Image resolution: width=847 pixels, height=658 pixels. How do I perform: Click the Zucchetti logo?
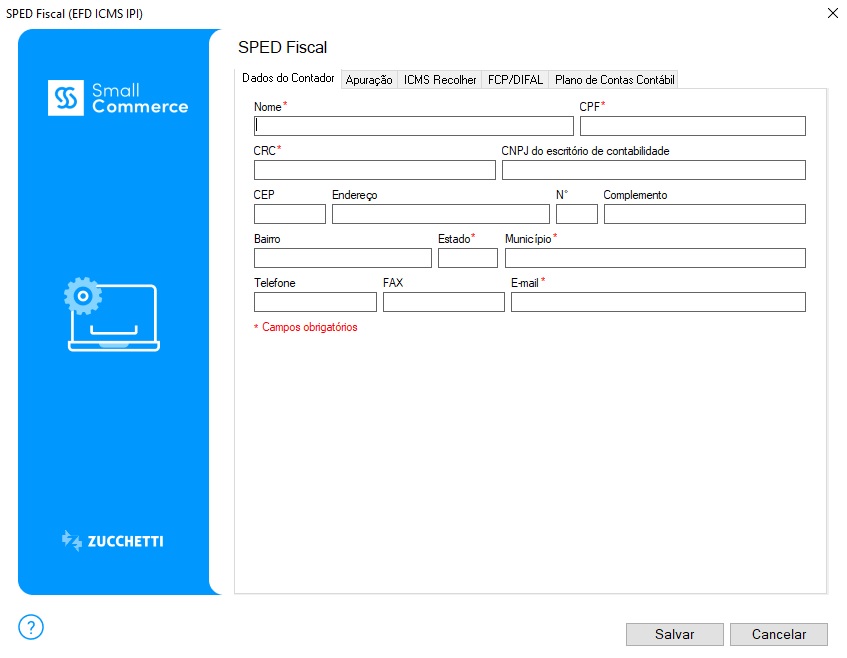click(113, 541)
